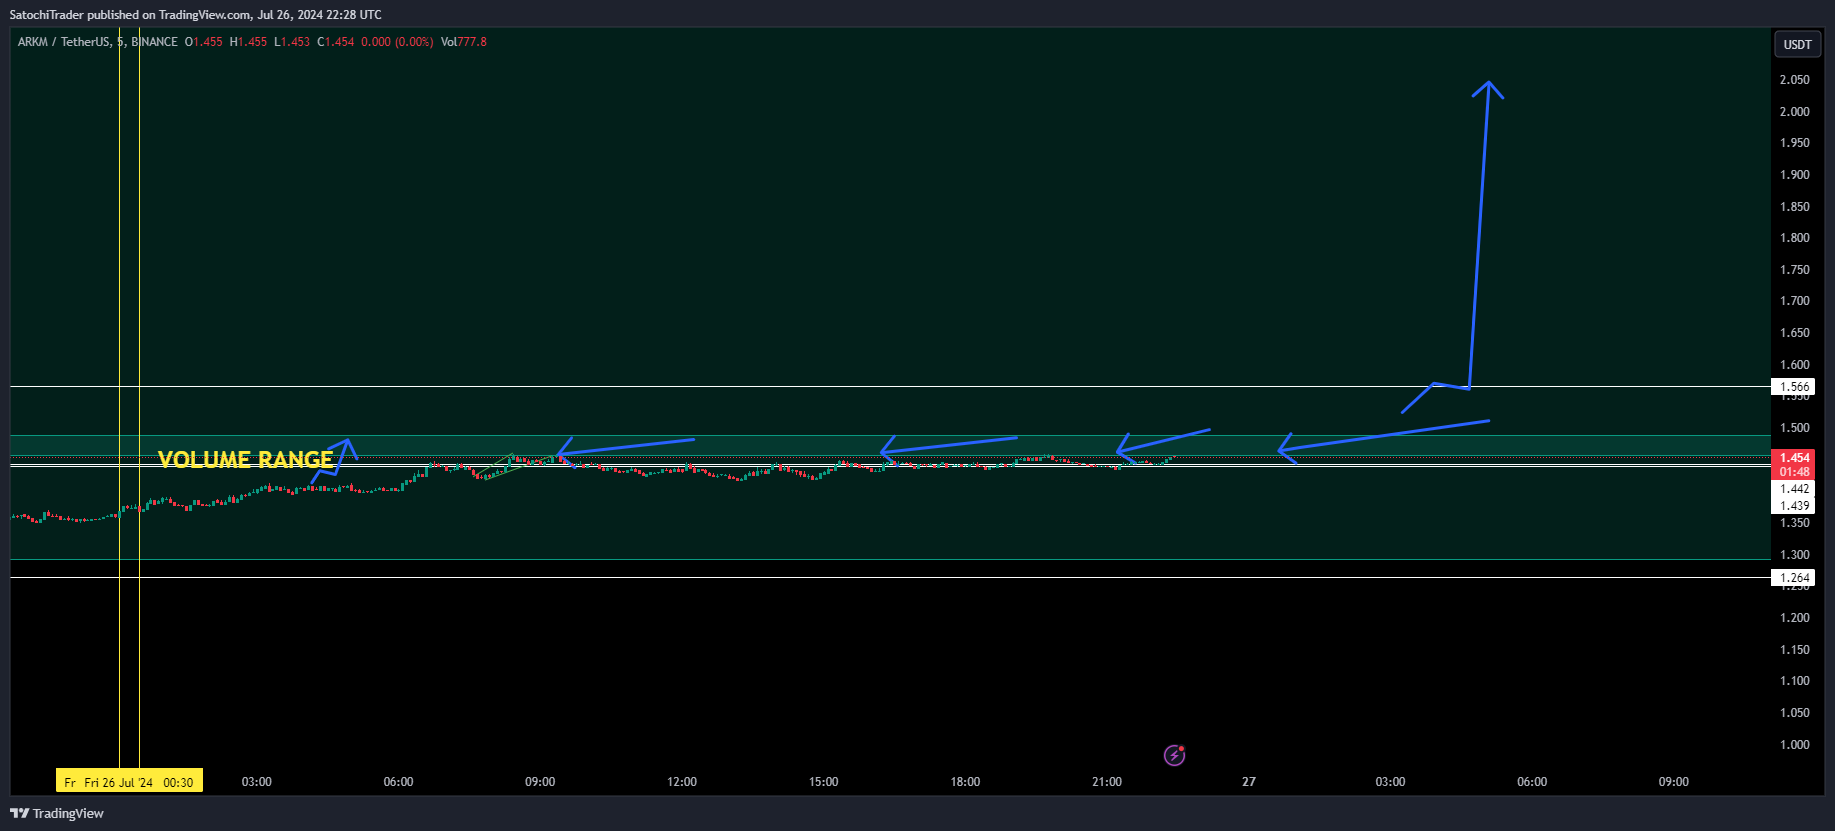Click the VOLUME RANGE text annotation
Screen dimensions: 1835x831
245,459
